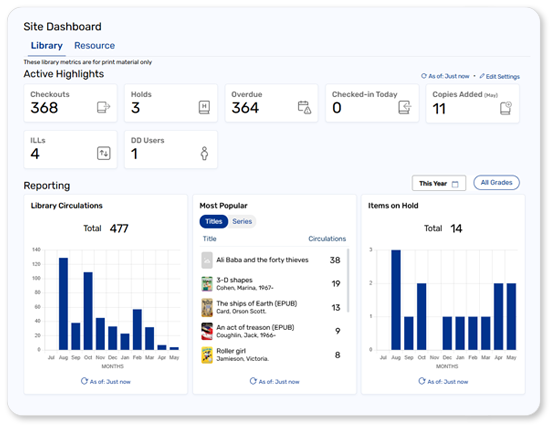Click the Overdue calendar warning icon
This screenshot has width=560, height=431.
(x=304, y=107)
